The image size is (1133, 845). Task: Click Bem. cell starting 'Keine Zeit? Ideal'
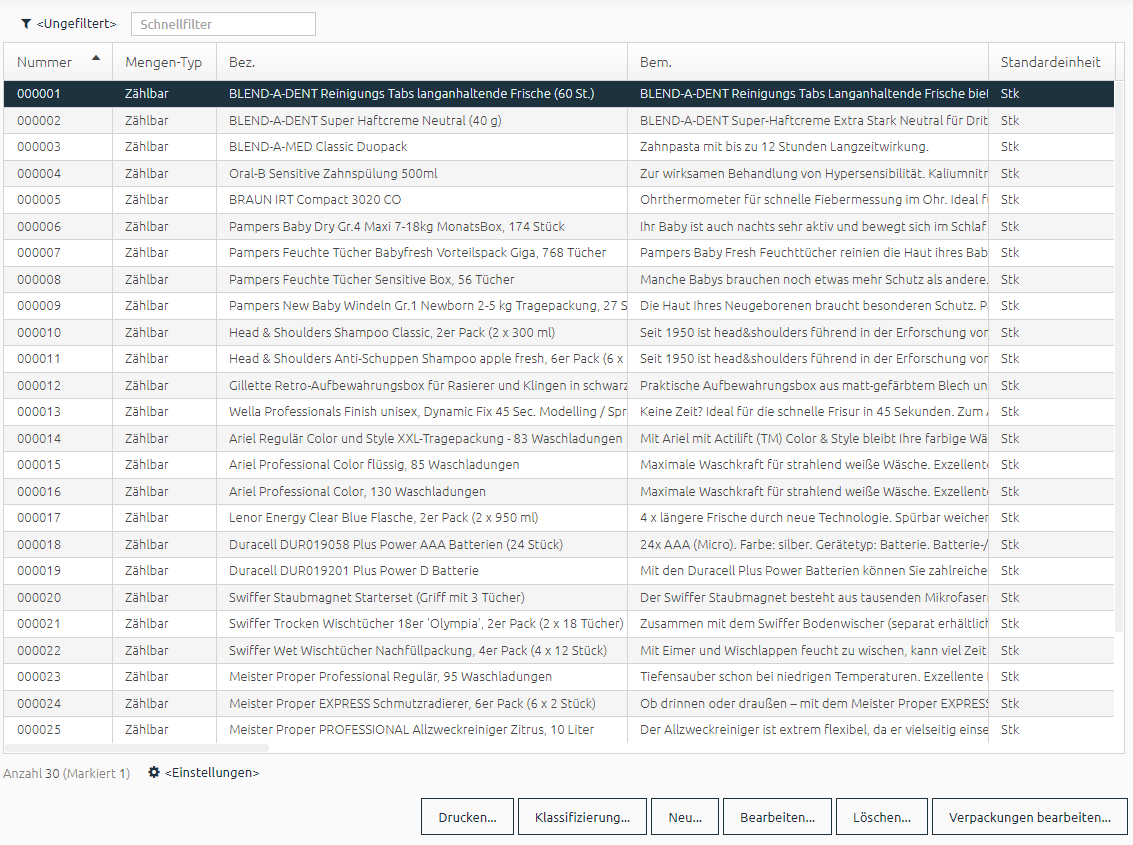[x=808, y=411]
